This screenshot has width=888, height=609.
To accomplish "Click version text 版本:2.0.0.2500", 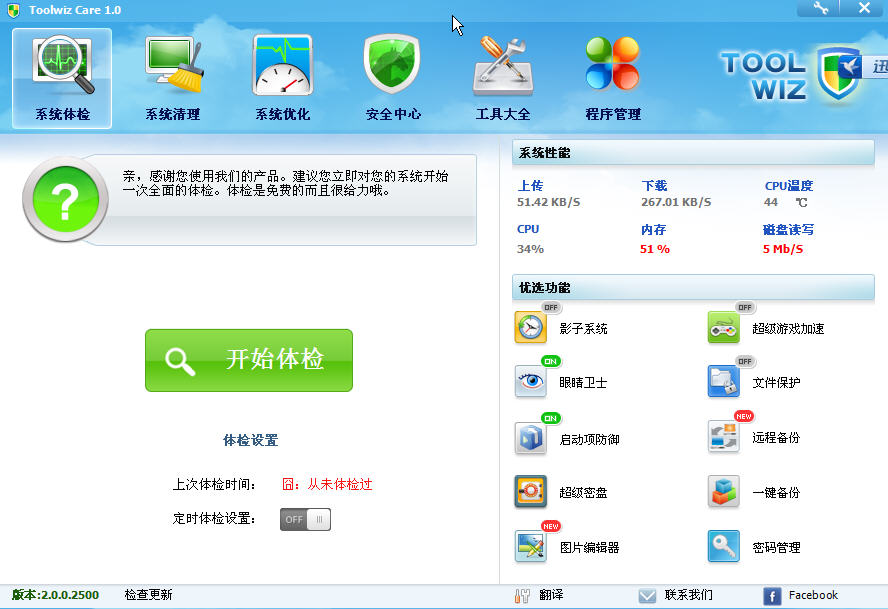I will (x=55, y=595).
